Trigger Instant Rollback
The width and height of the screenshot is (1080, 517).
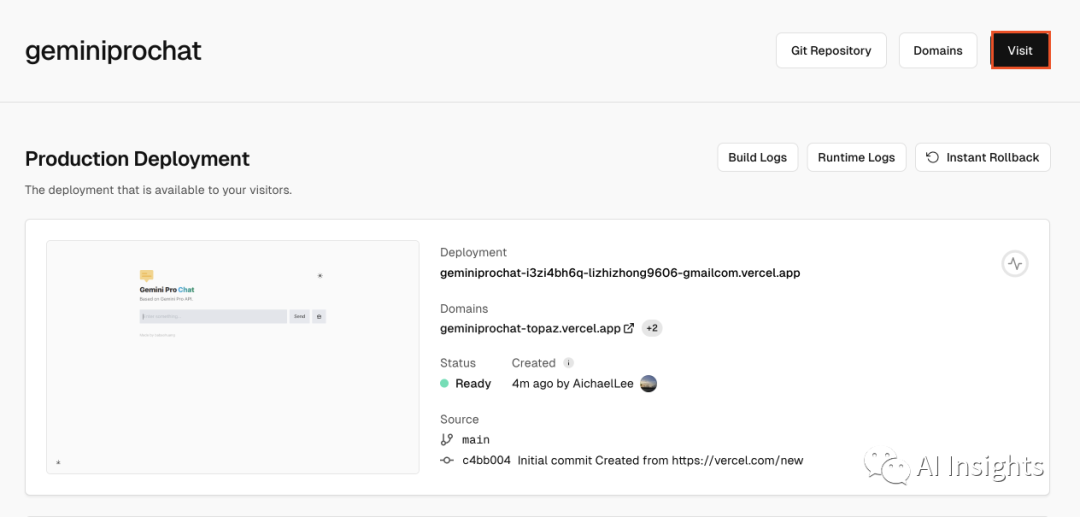tap(982, 157)
